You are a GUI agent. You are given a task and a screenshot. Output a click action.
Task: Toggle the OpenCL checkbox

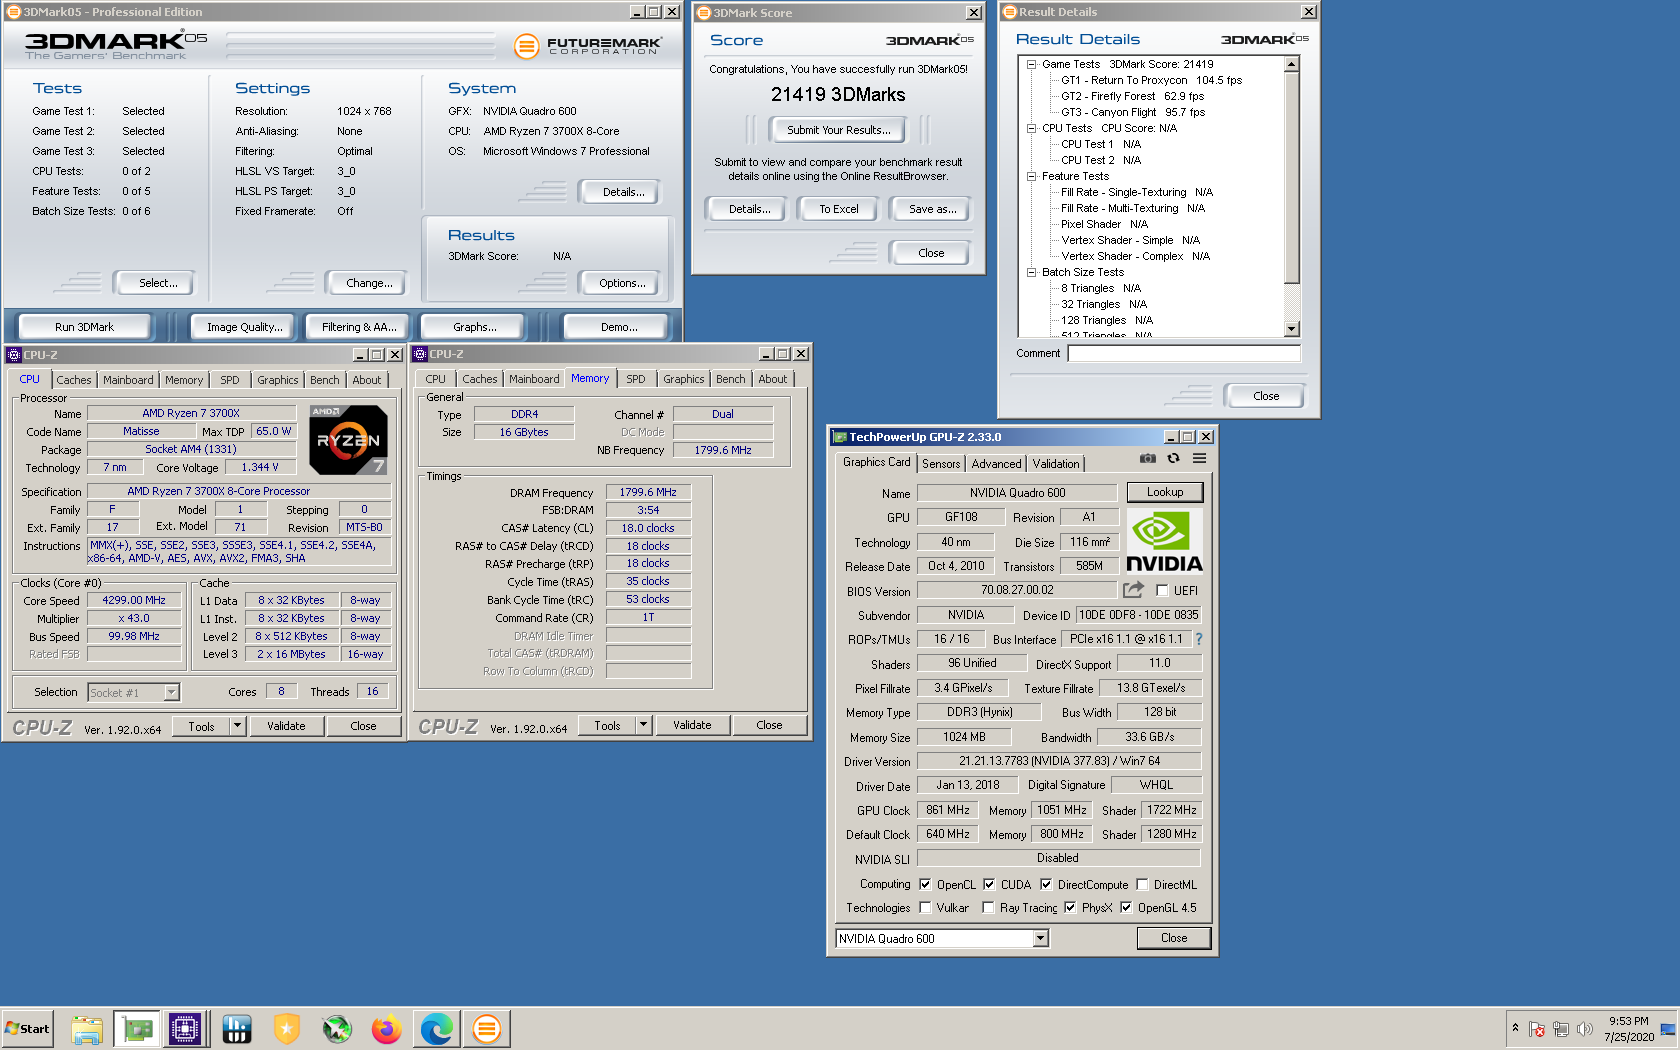[925, 884]
